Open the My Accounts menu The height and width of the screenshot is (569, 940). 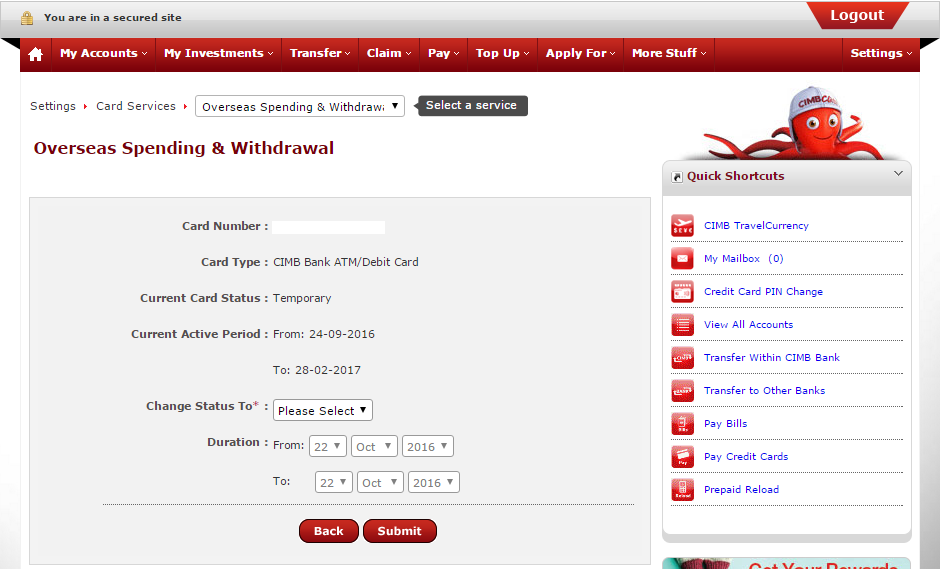coord(103,53)
